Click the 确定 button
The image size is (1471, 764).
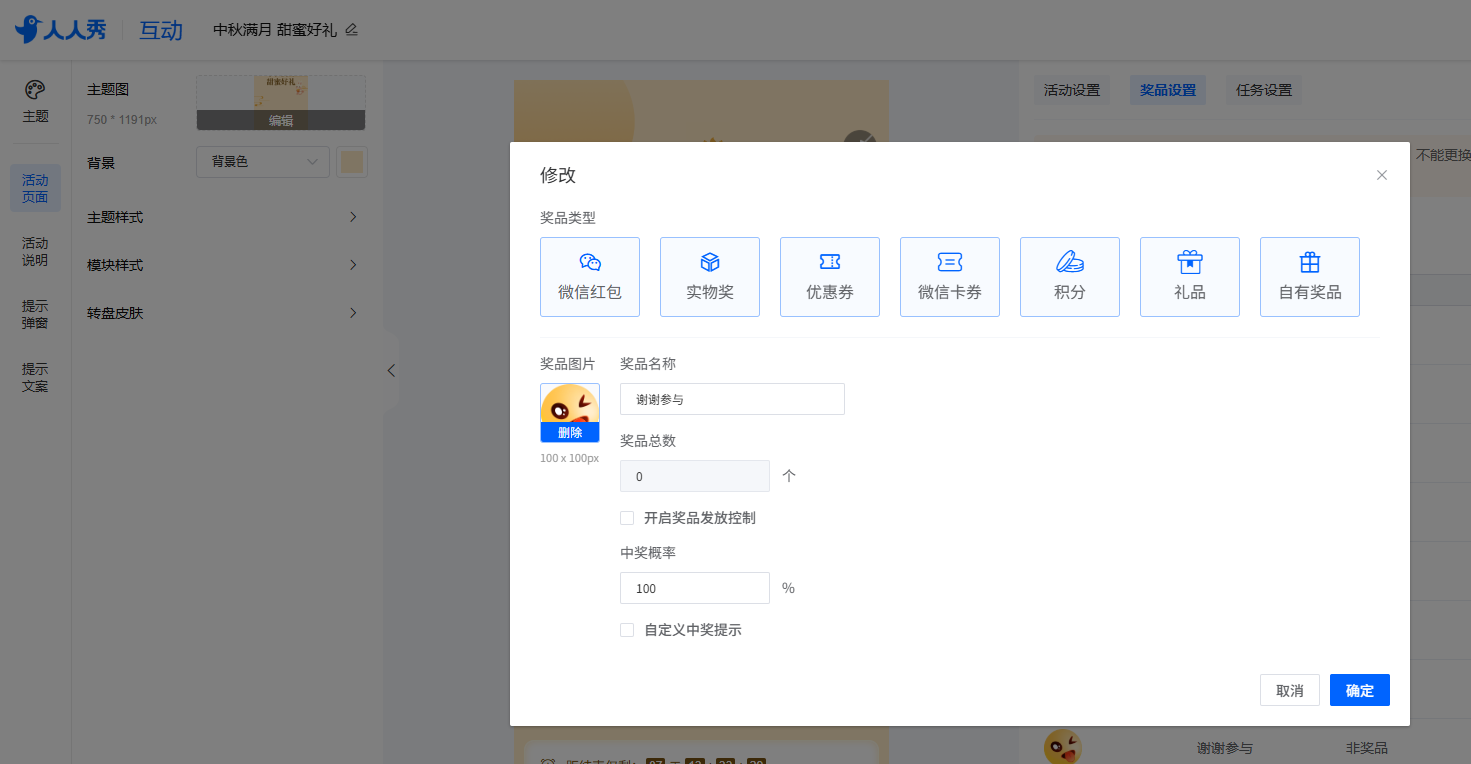tap(1360, 690)
